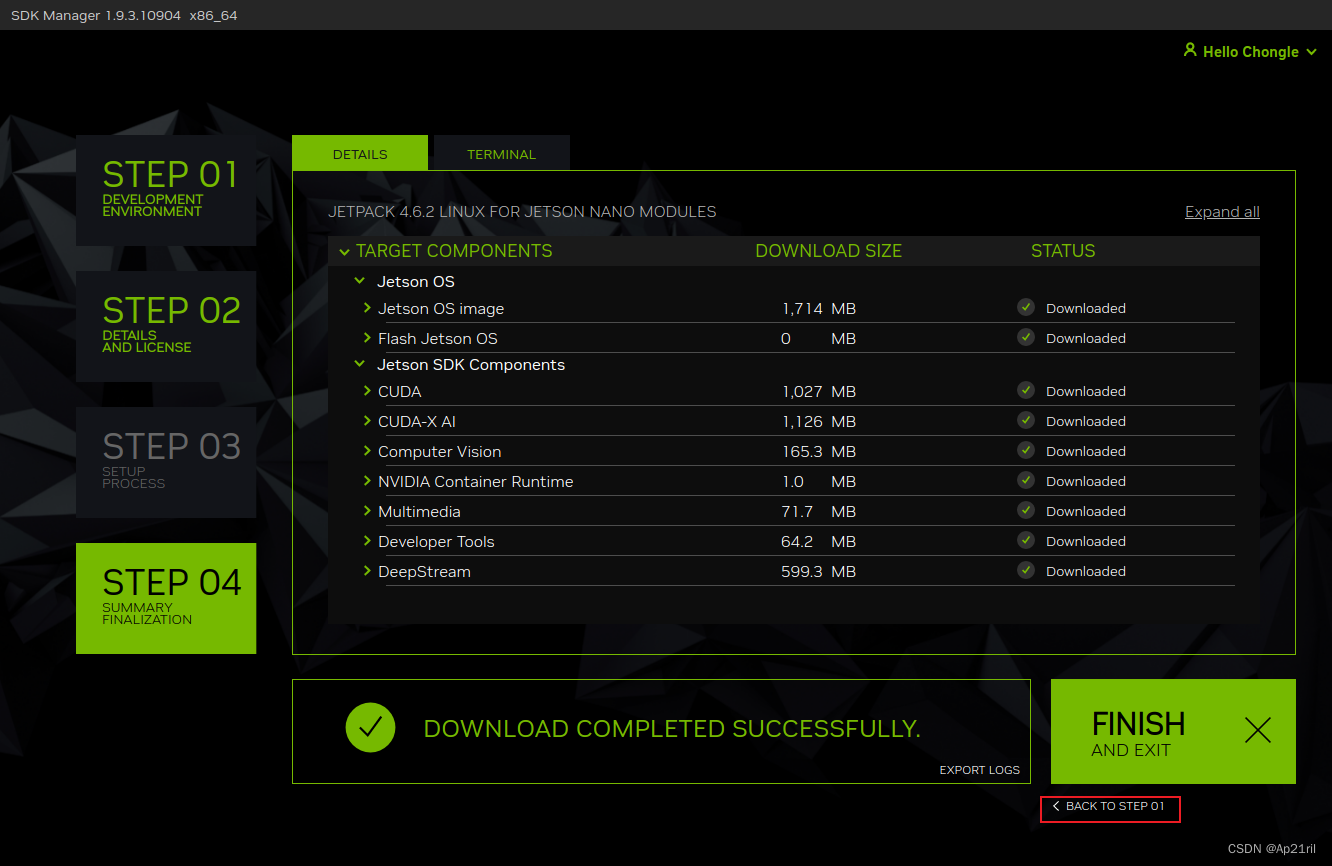This screenshot has height=866, width=1332.
Task: Click the Download Size column header
Action: point(828,251)
